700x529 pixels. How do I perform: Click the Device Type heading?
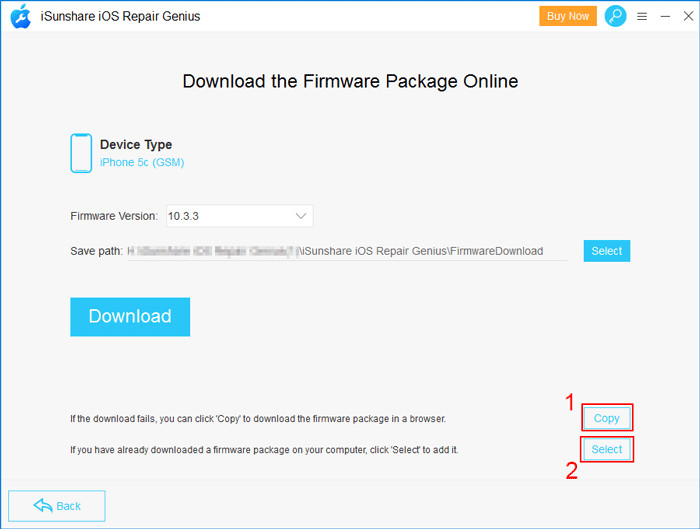click(136, 145)
